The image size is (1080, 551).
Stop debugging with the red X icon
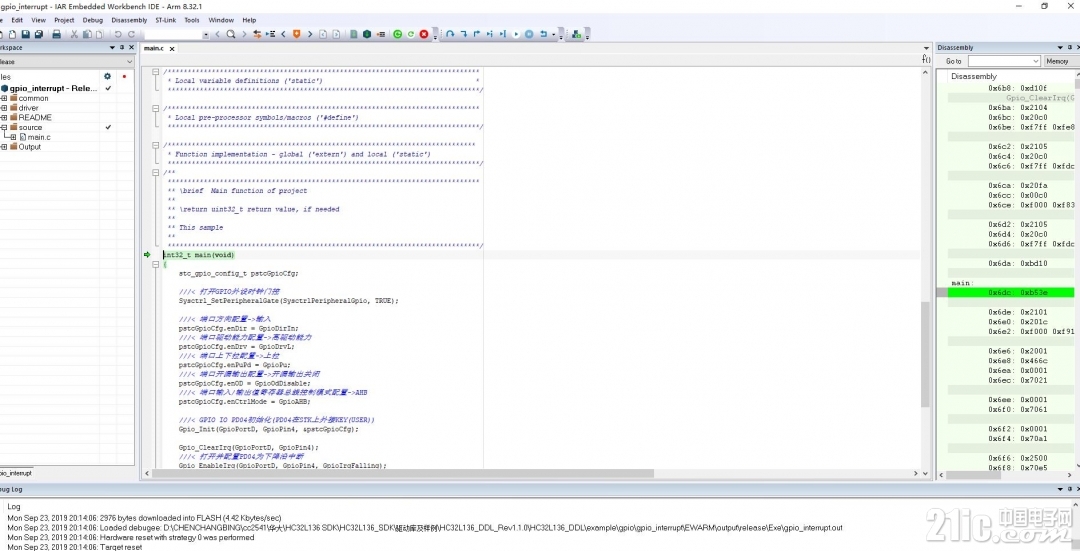pos(424,34)
